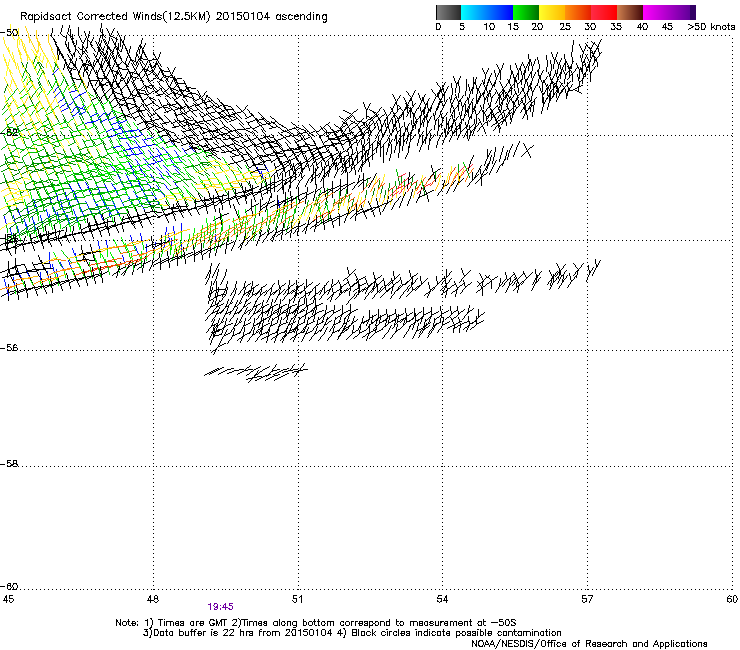This screenshot has height=650, width=740.
Task: Click the cyan 5-10 knots legend segment
Action: click(474, 12)
